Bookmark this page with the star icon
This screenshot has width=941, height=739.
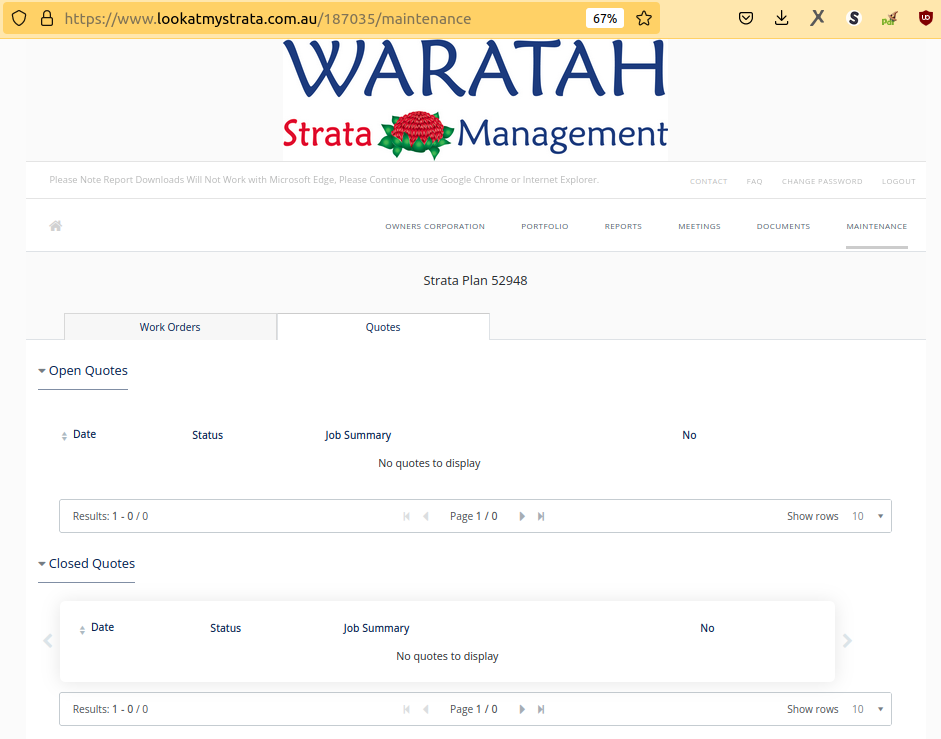[x=644, y=18]
